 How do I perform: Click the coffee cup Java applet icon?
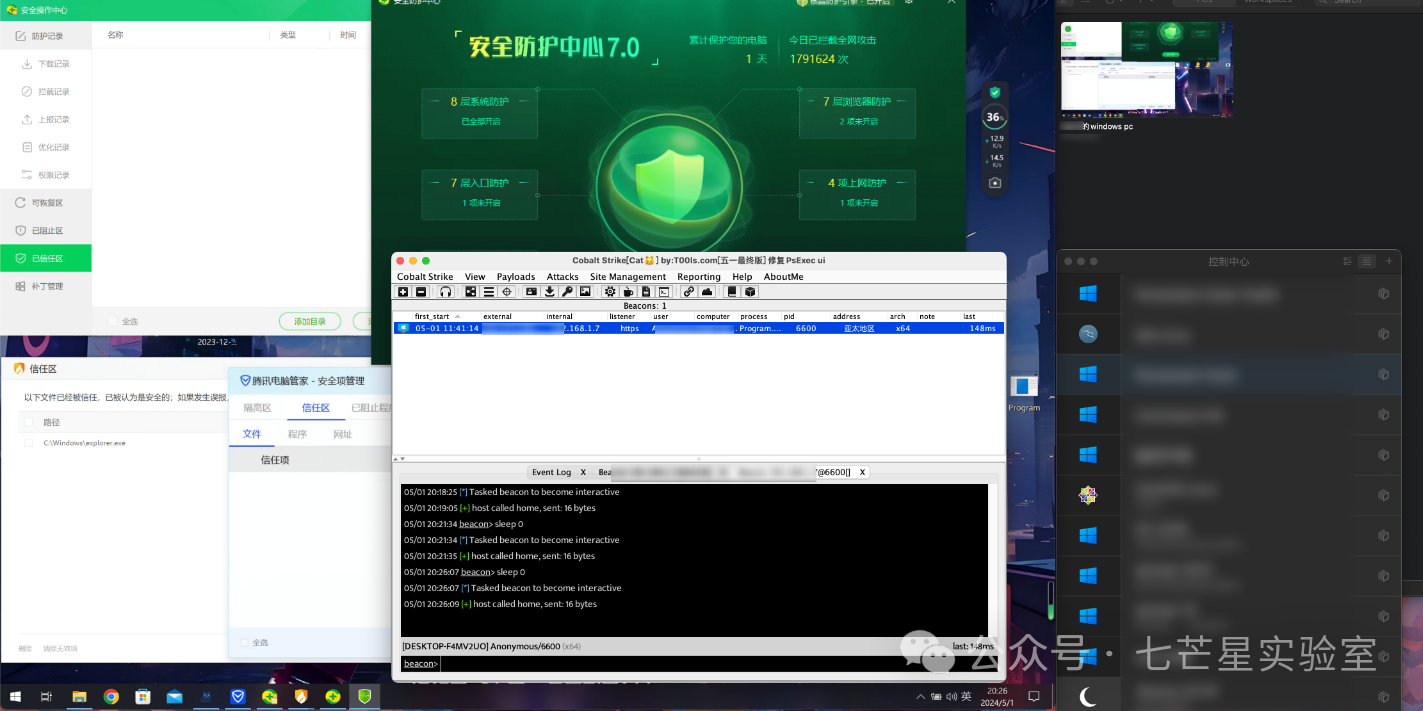coord(628,292)
